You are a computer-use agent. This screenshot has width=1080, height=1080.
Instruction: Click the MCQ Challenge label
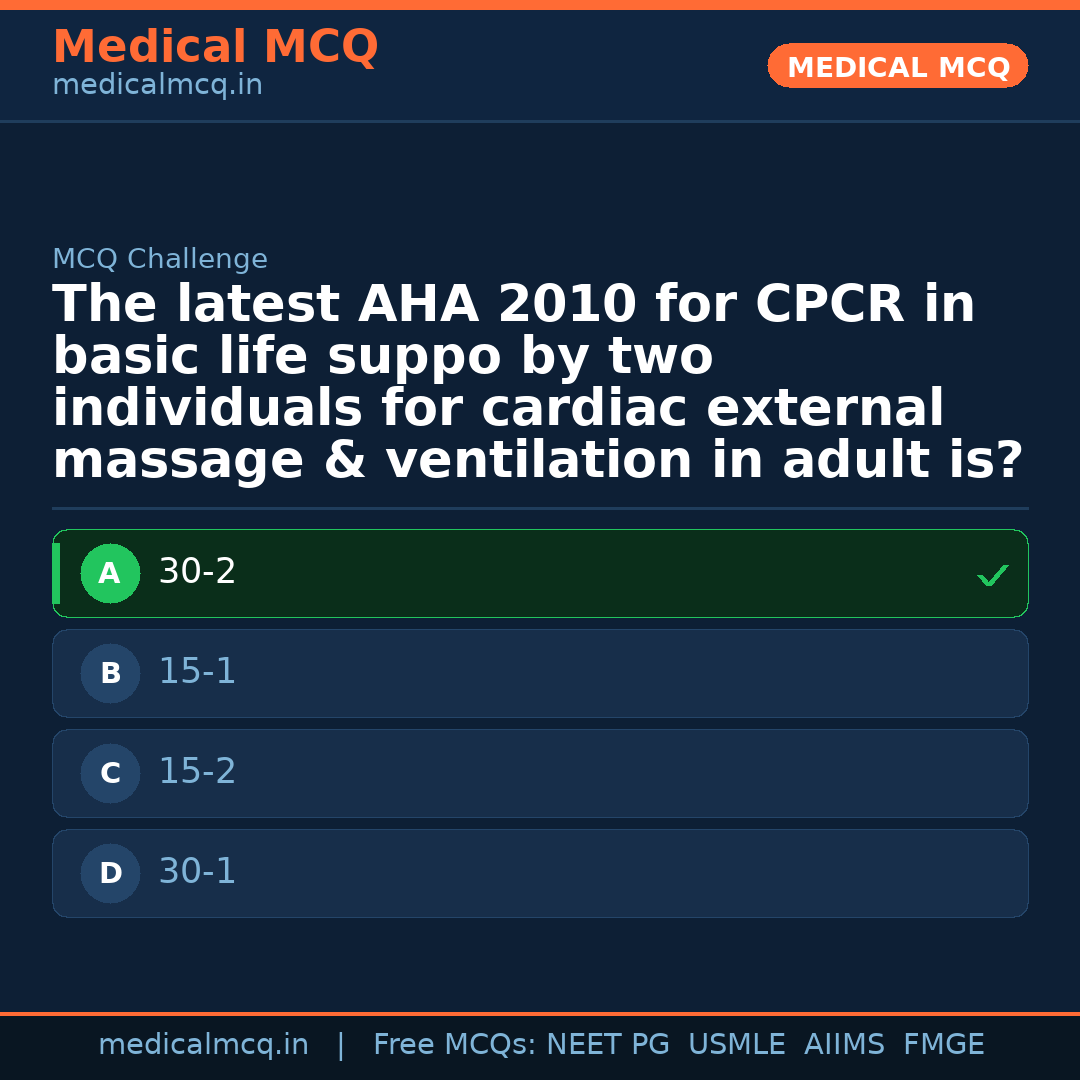160,260
